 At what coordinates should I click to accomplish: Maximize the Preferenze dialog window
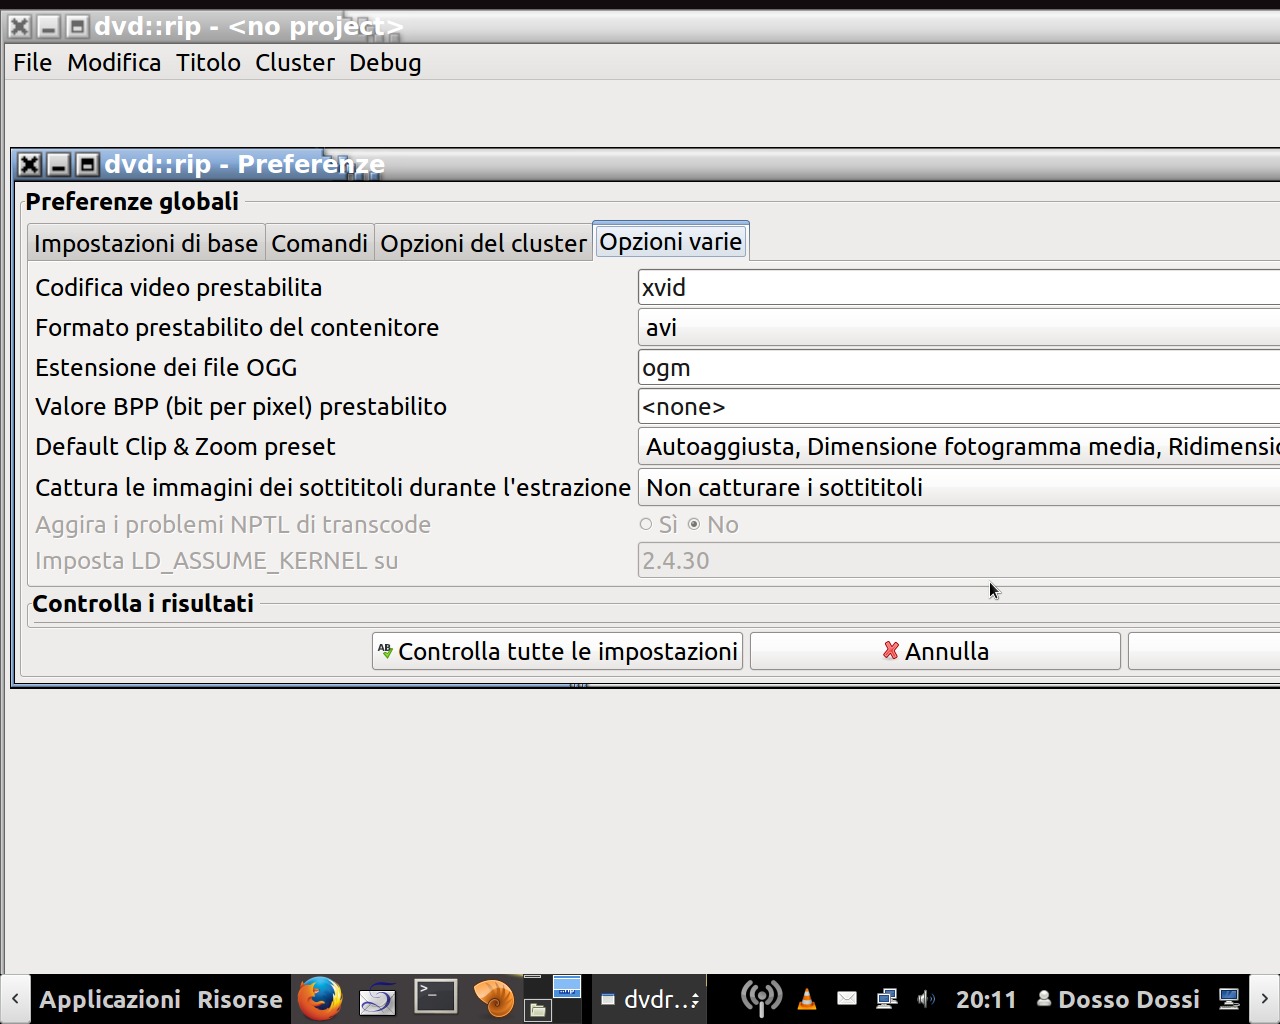point(88,165)
